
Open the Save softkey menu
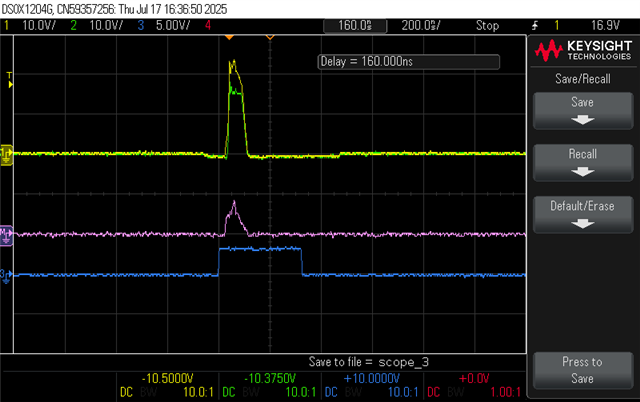(583, 111)
